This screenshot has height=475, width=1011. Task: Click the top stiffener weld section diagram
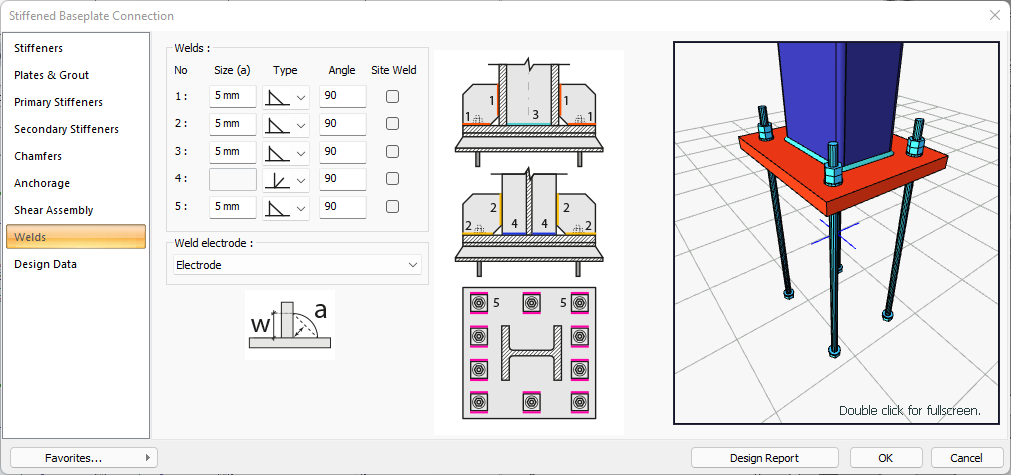pos(530,106)
